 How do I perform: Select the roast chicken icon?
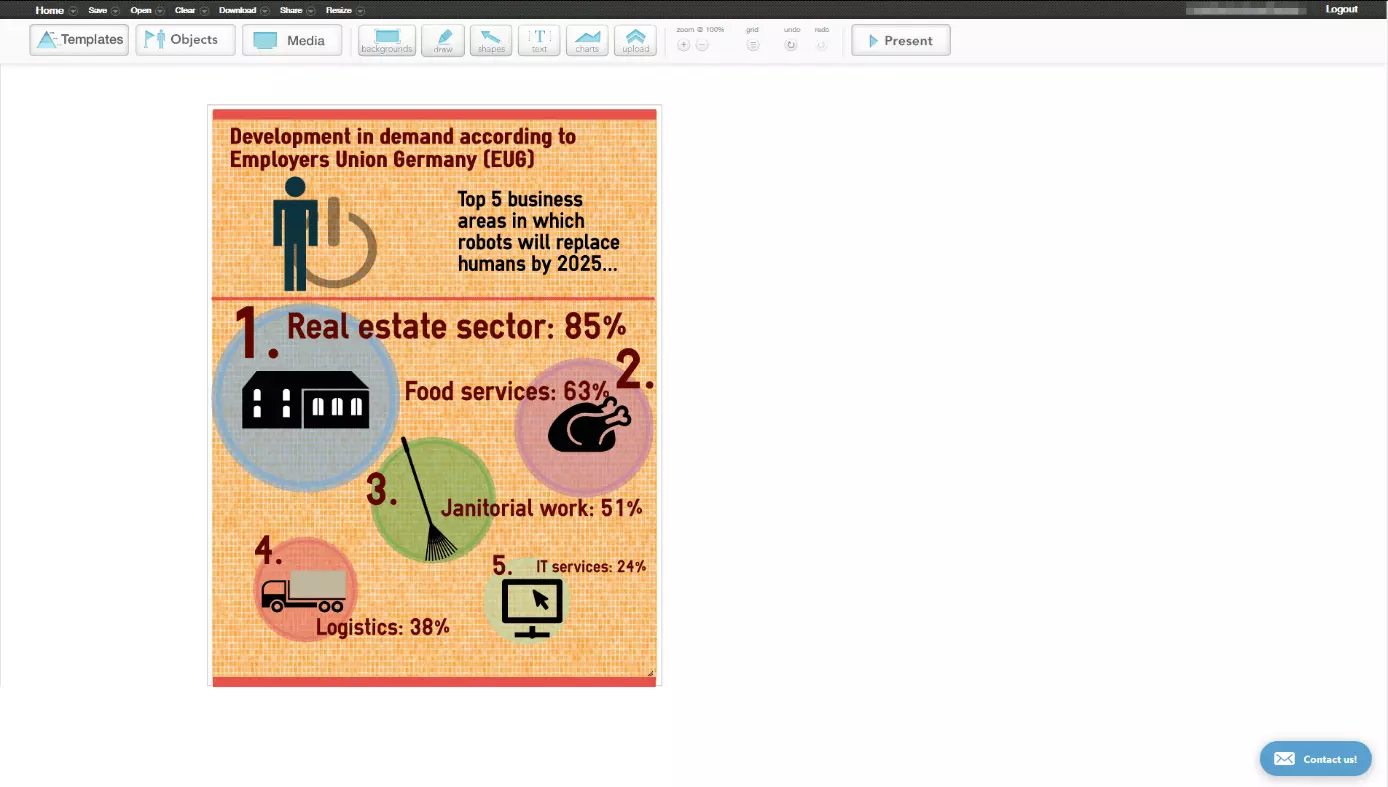[589, 424]
